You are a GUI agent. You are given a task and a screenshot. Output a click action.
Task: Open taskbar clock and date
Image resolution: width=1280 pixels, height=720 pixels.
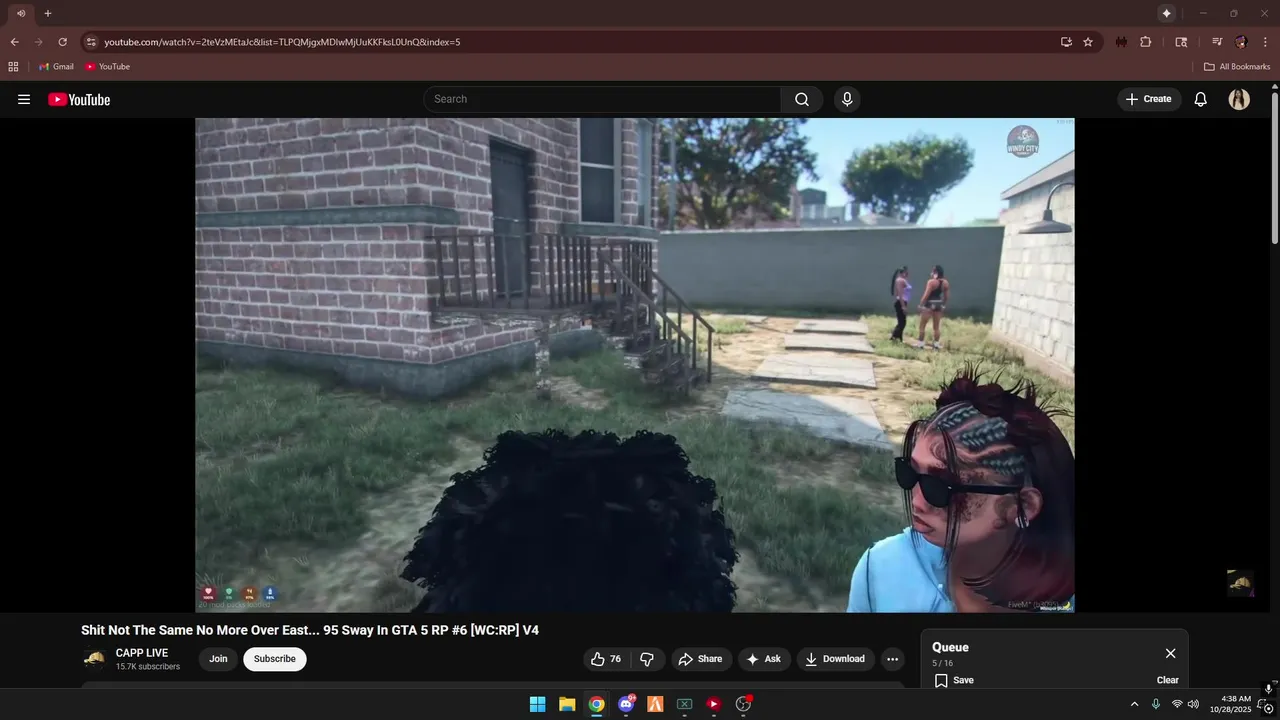click(1230, 704)
